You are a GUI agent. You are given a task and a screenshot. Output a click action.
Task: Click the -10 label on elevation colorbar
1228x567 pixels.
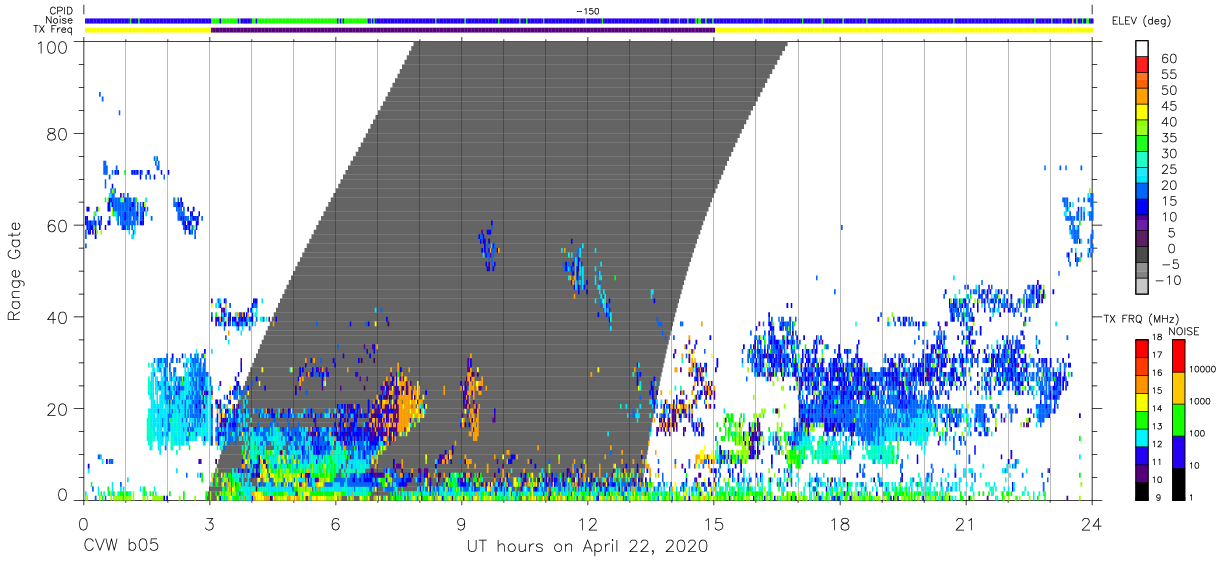1170,280
